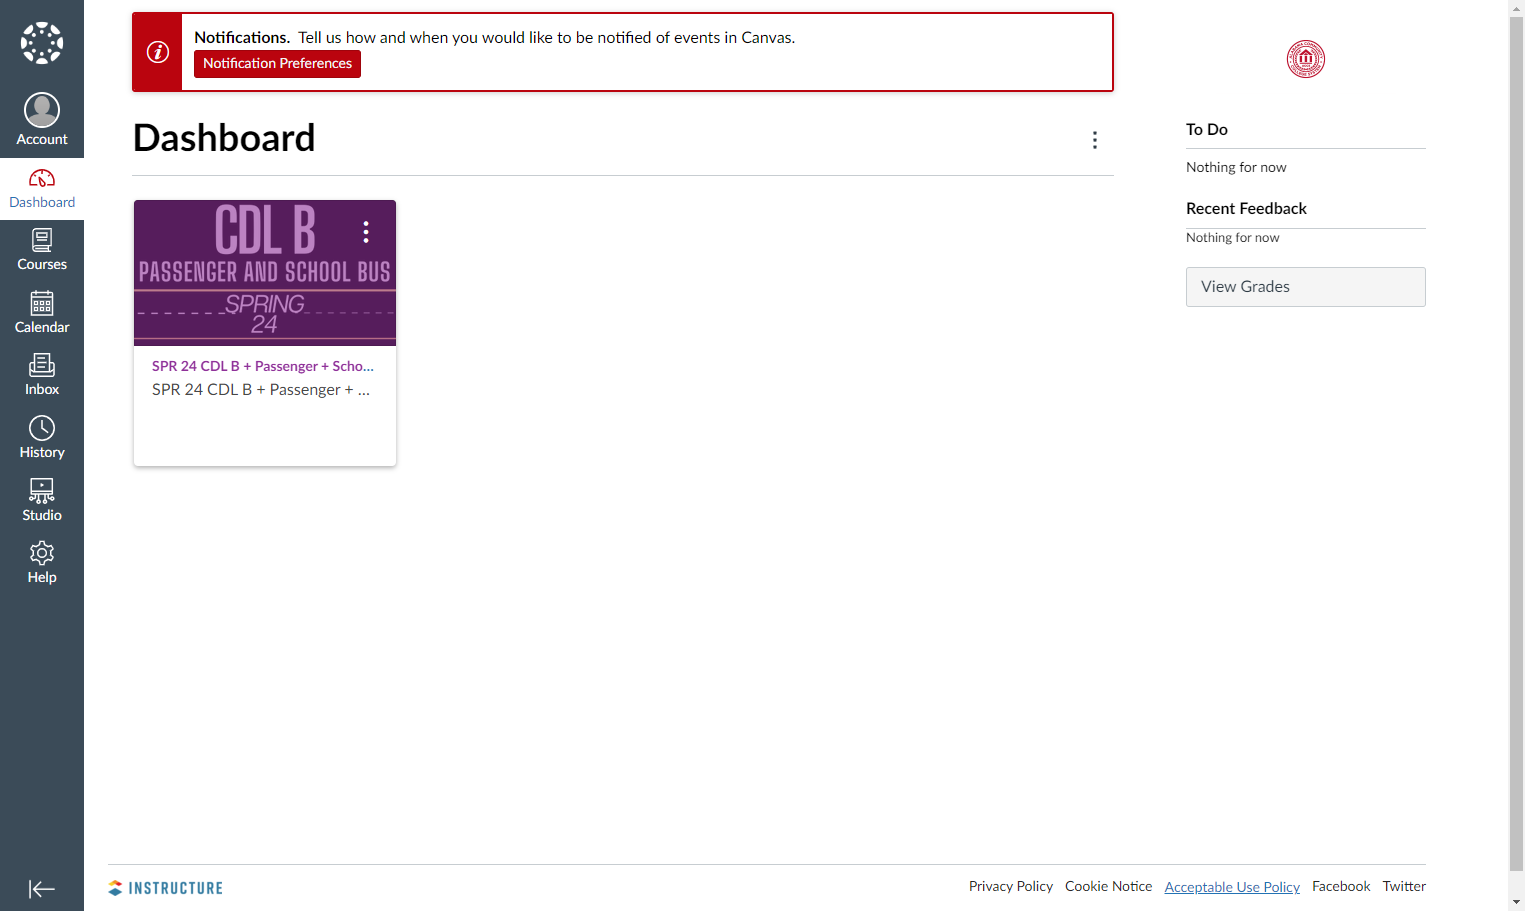
Task: Click the 'Recent Feedback' heading text
Action: click(x=1246, y=208)
